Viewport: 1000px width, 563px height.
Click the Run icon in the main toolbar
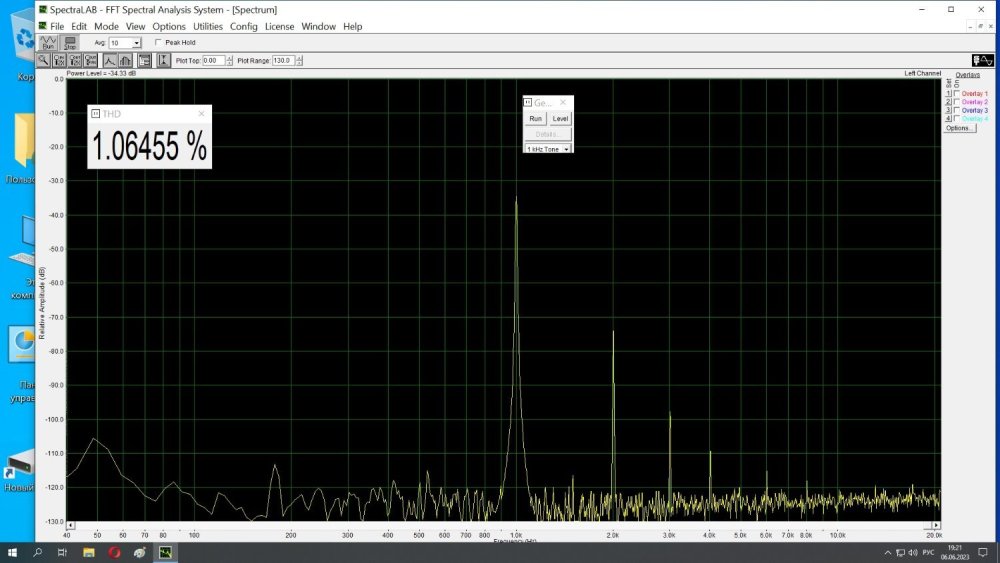[x=48, y=43]
